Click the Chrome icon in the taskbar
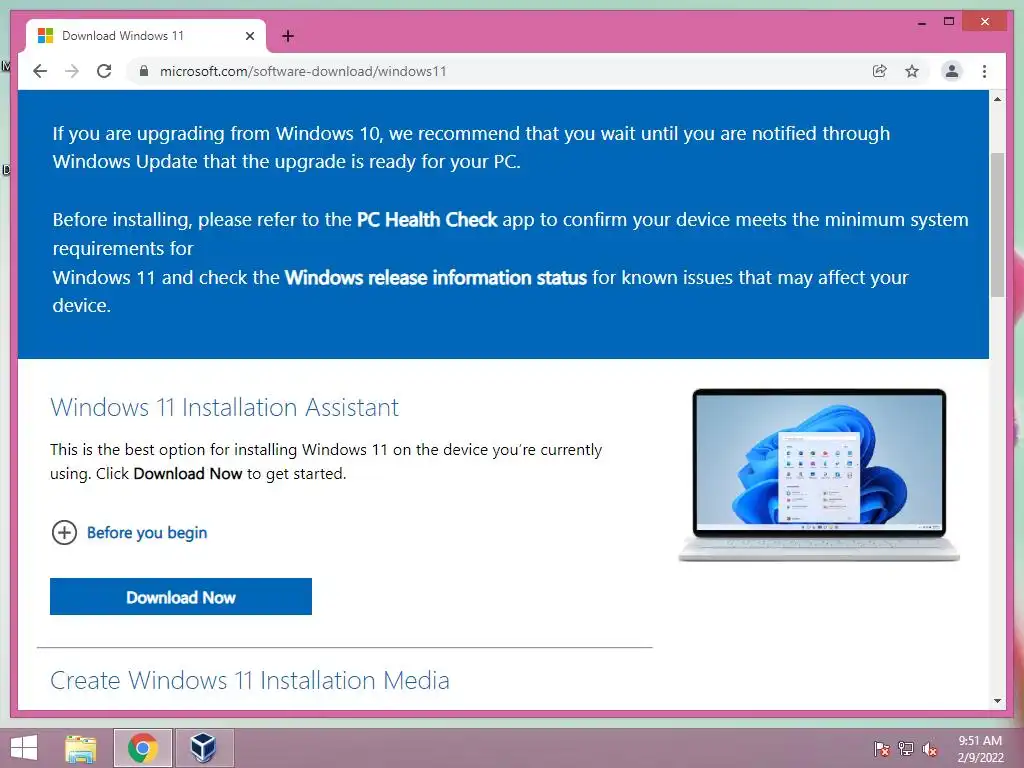Image resolution: width=1024 pixels, height=768 pixels. 142,748
